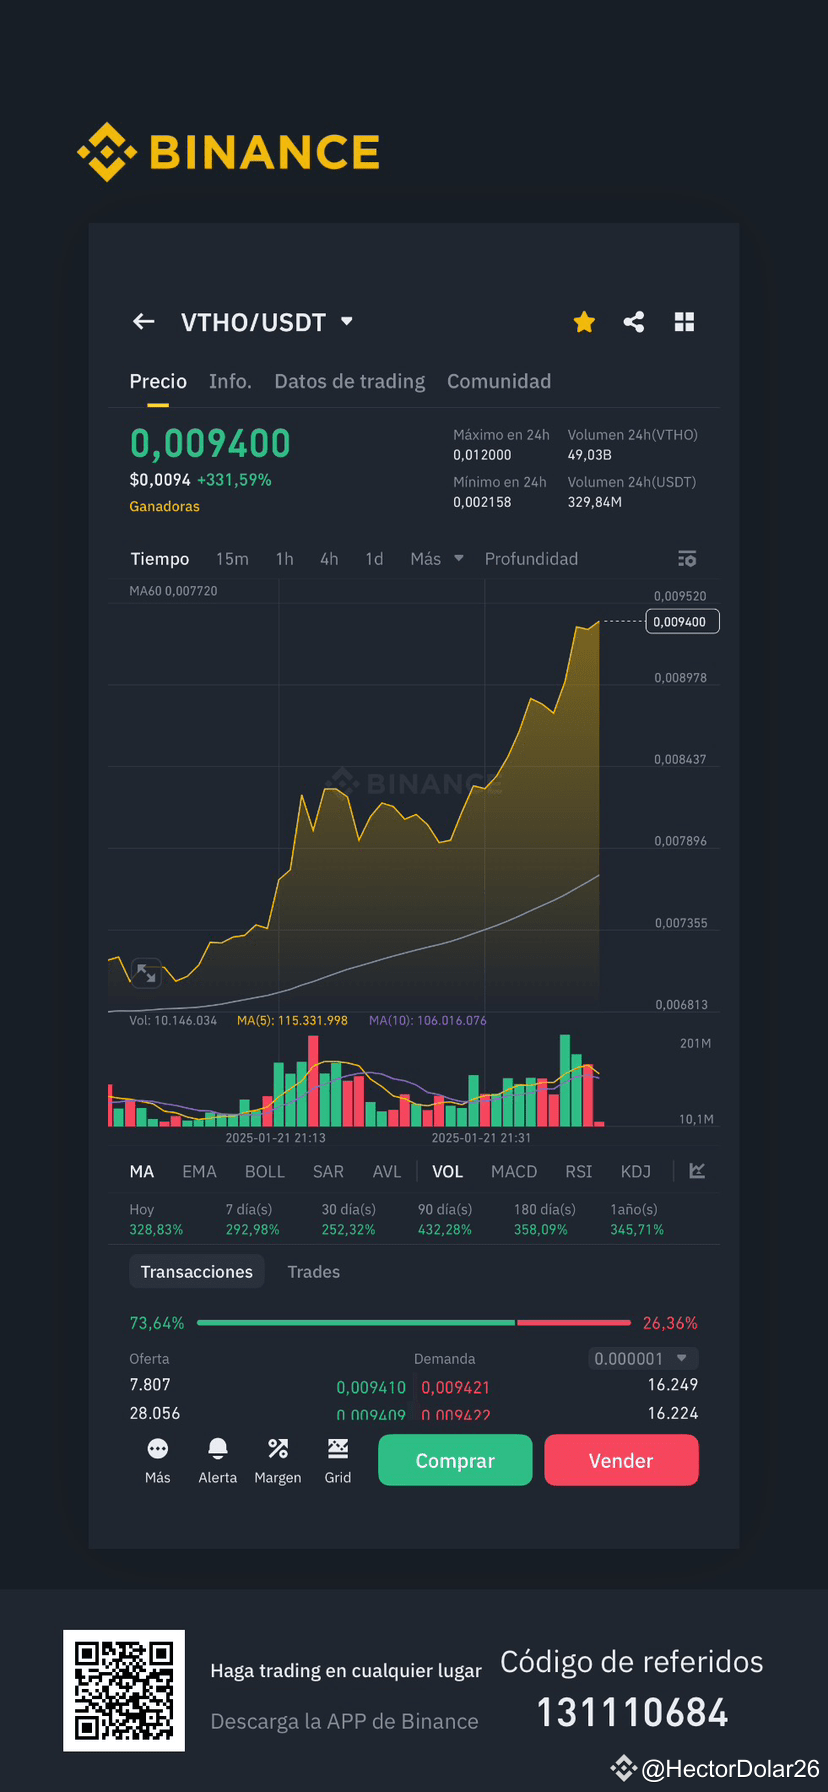Viewport: 828px width, 1792px height.
Task: Click the MA(10): 106.016.076 volume label
Action: point(428,1020)
